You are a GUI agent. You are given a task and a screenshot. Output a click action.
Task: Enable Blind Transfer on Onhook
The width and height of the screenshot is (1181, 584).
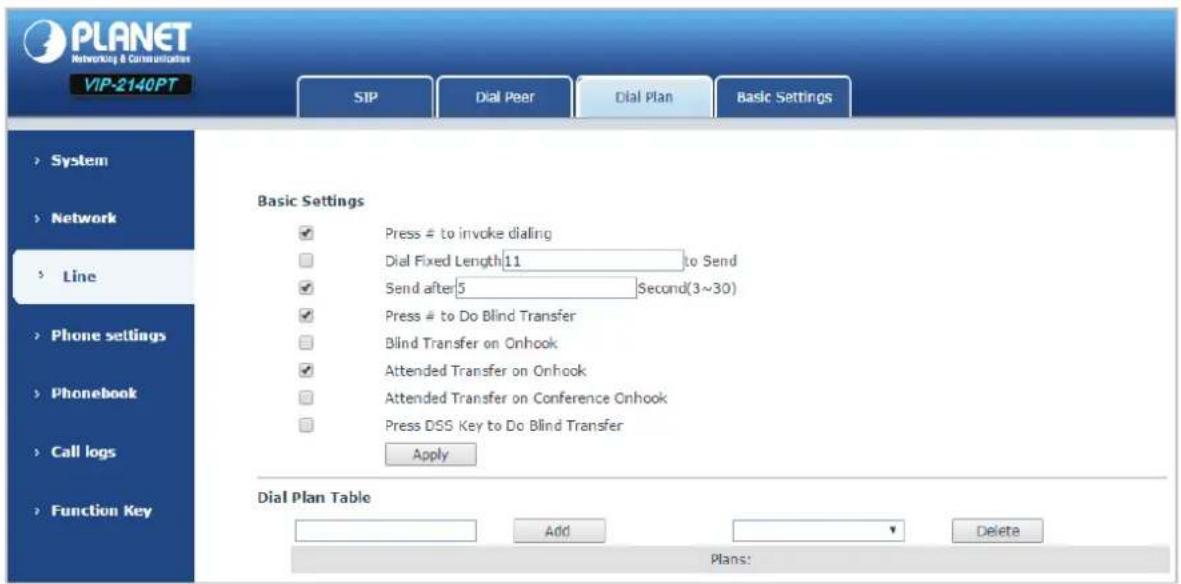click(306, 343)
